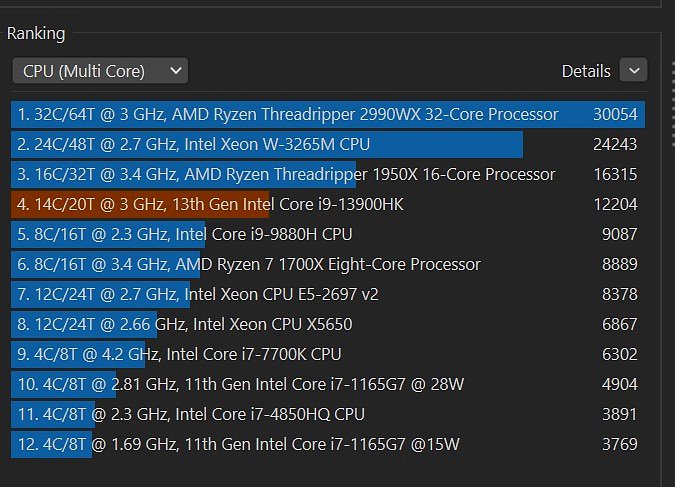Select the Core i9-9880H ranking row
This screenshot has height=487, width=675.
point(328,234)
